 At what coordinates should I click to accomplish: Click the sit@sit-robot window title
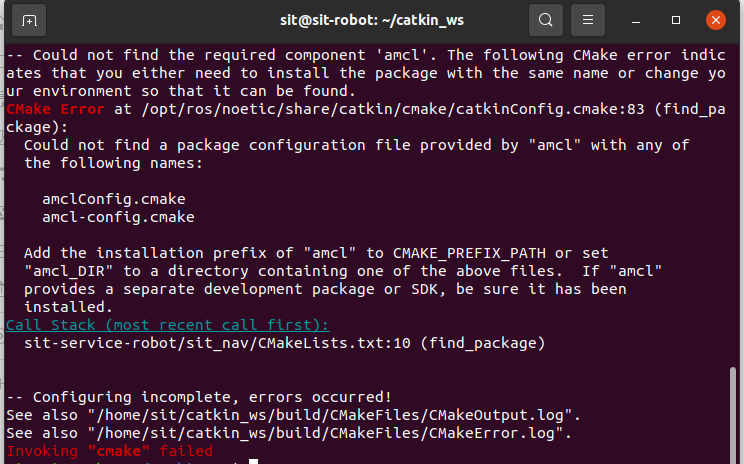click(371, 19)
